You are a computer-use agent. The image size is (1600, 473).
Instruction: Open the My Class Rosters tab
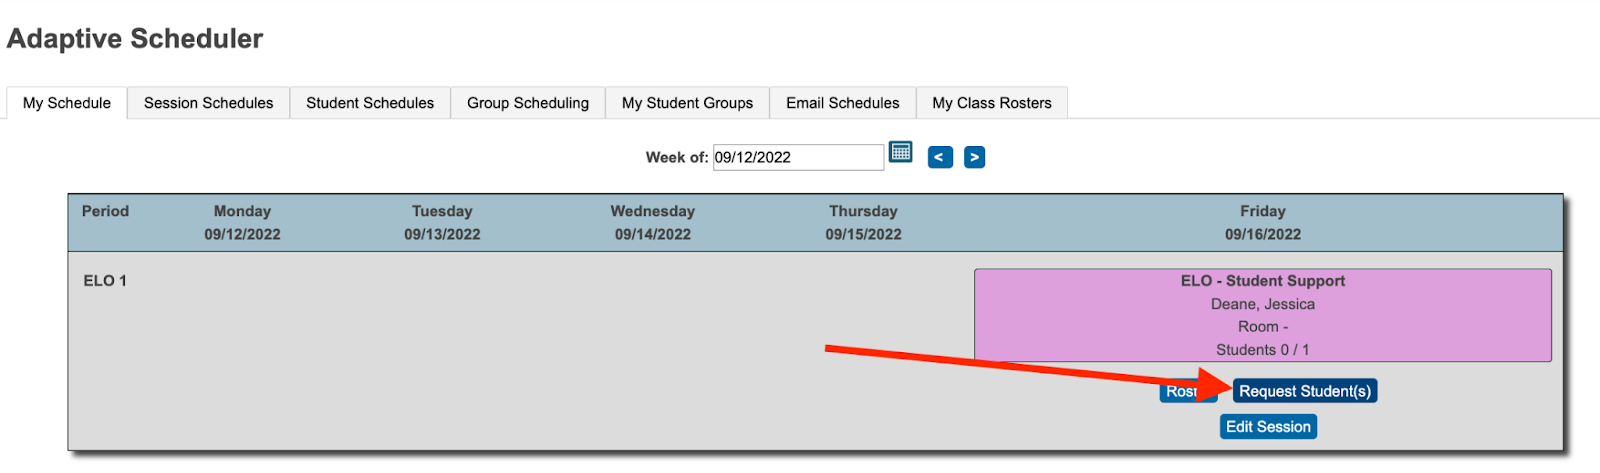click(x=992, y=103)
